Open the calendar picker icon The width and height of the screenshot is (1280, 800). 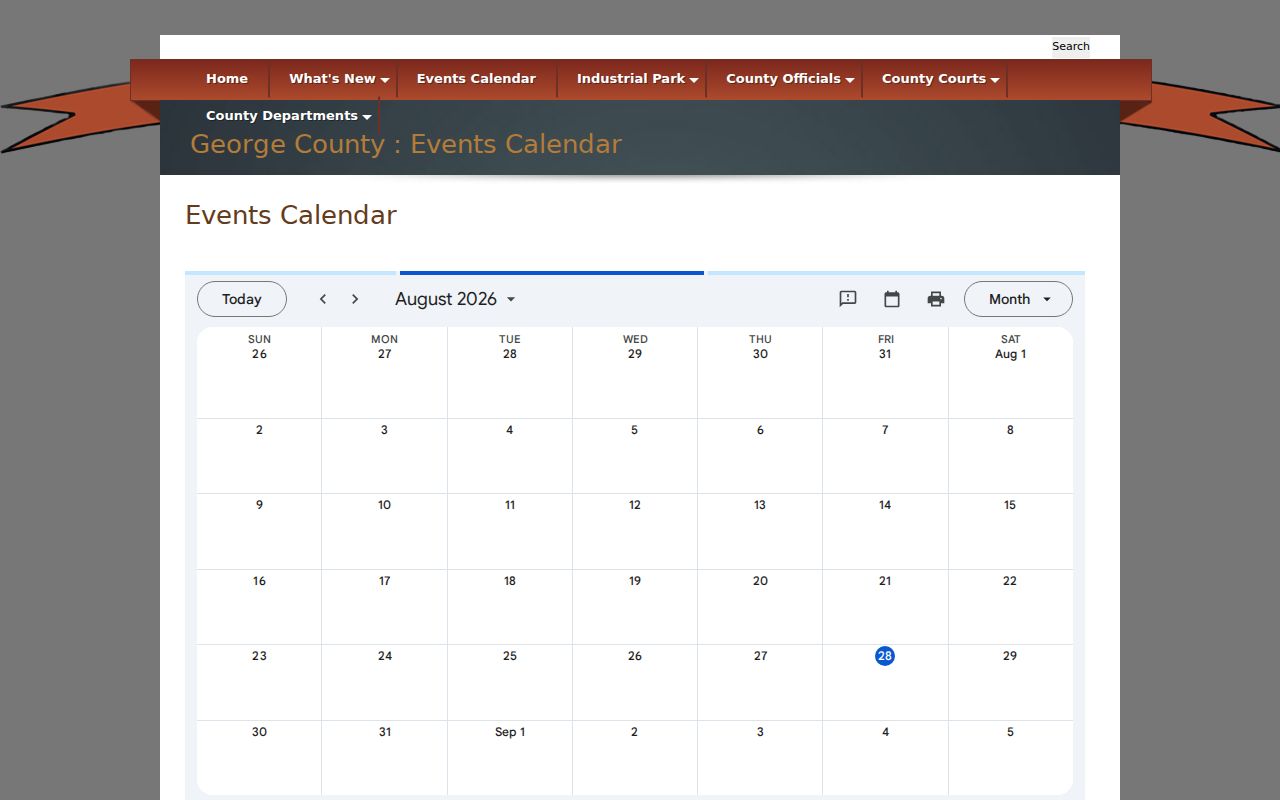coord(892,299)
